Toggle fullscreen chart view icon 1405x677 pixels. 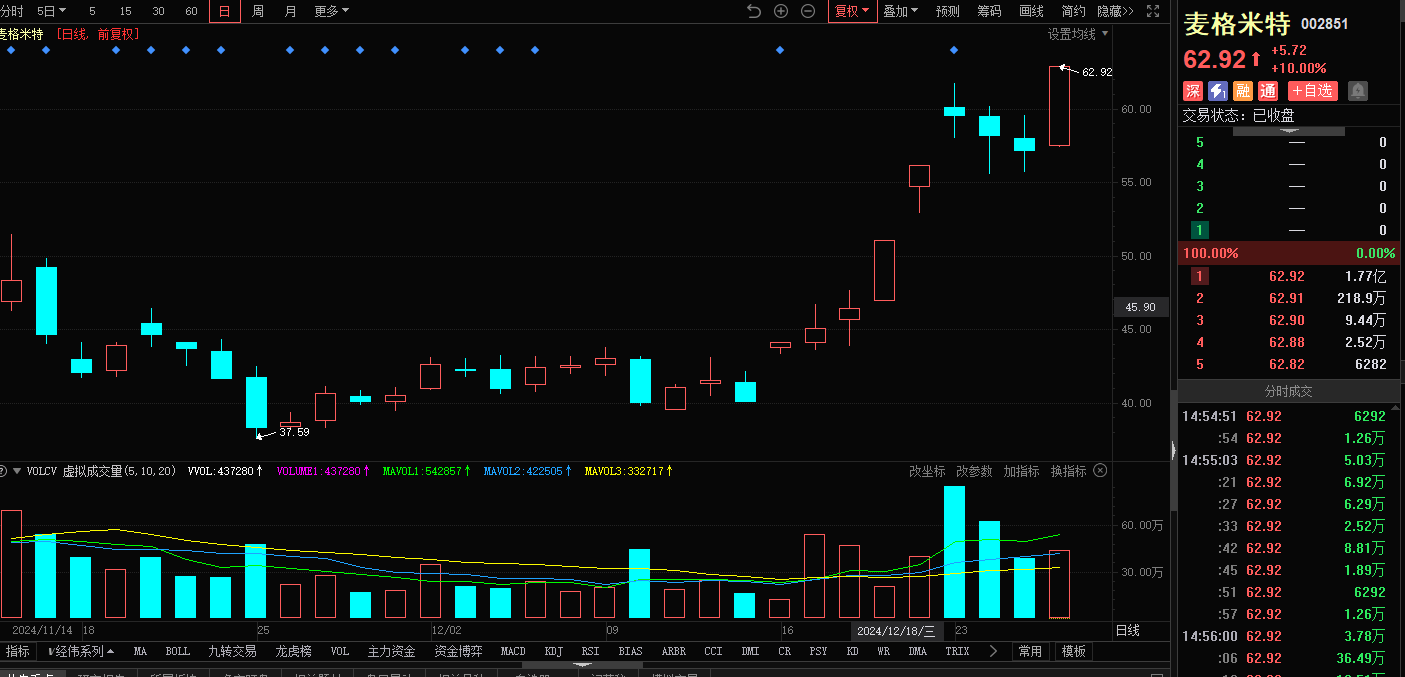[1153, 11]
